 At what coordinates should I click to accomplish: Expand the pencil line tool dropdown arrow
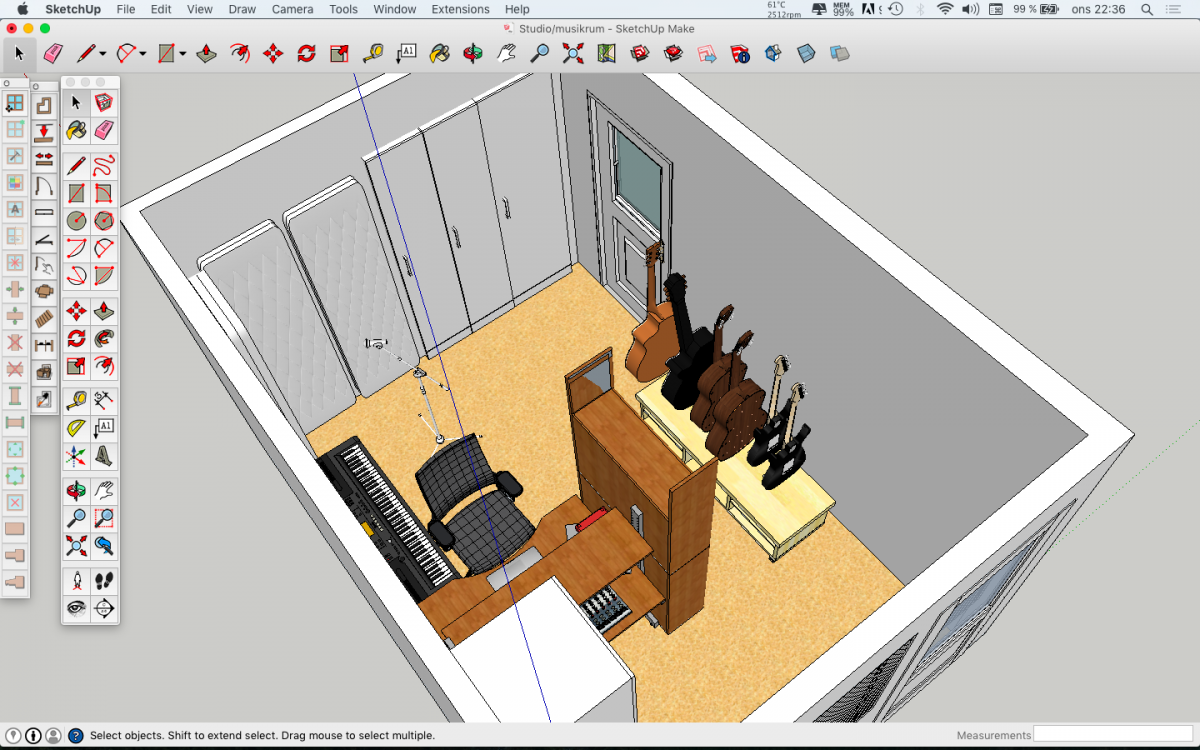pyautogui.click(x=103, y=54)
